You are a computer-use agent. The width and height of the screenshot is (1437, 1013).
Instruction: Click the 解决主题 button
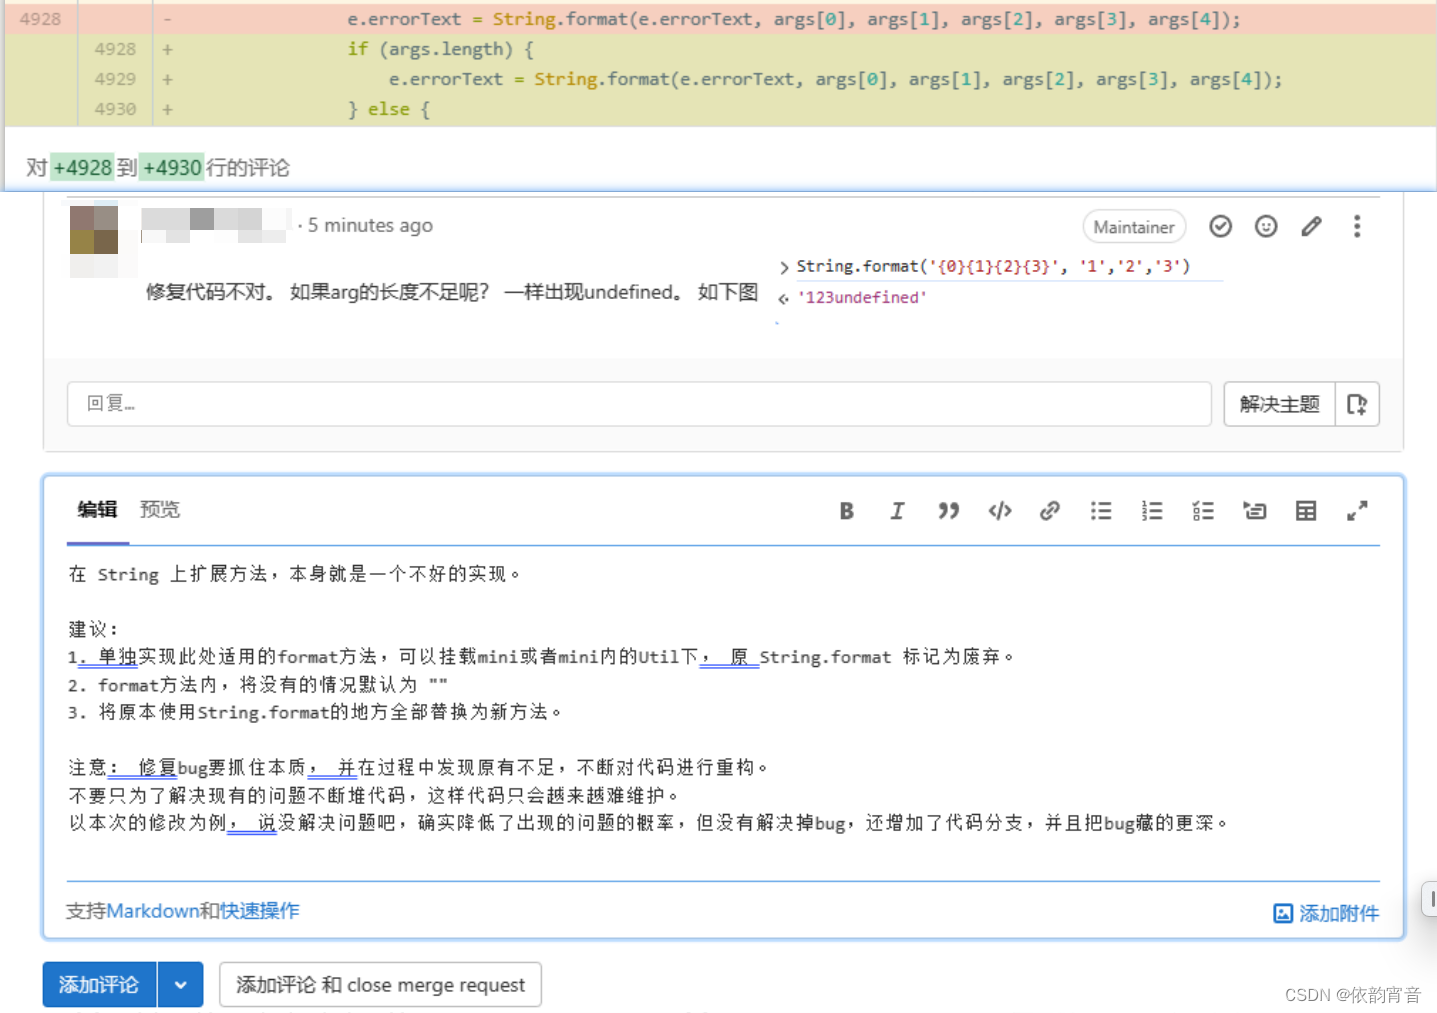click(1279, 404)
